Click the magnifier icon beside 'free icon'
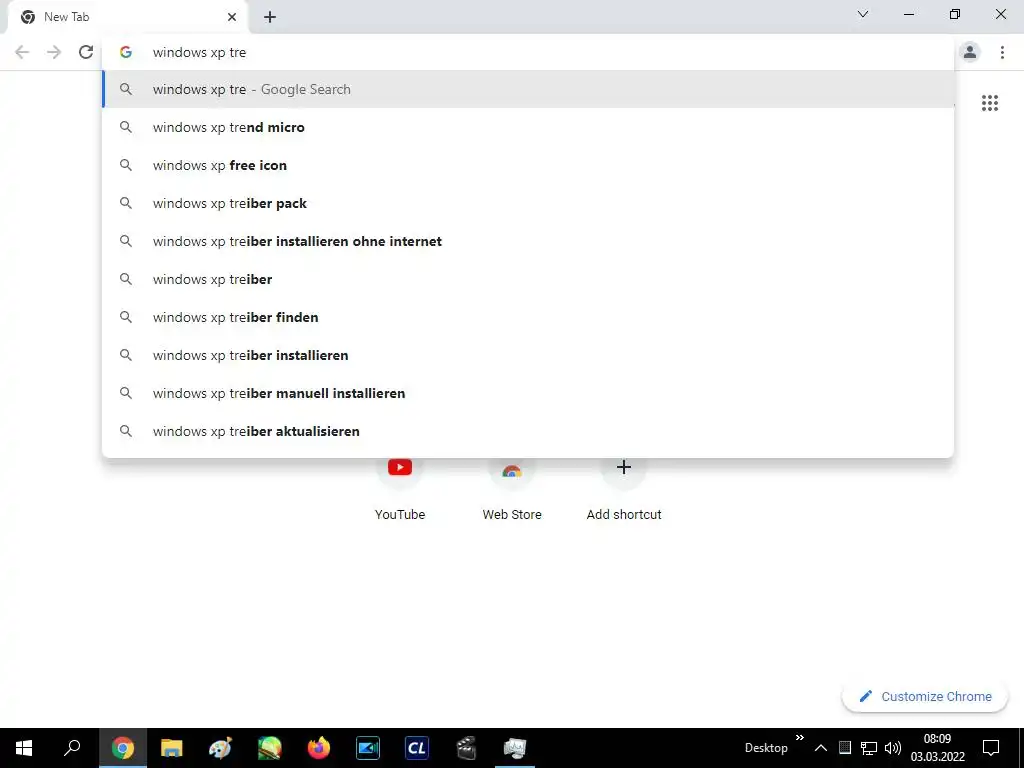1024x768 pixels. coord(126,165)
